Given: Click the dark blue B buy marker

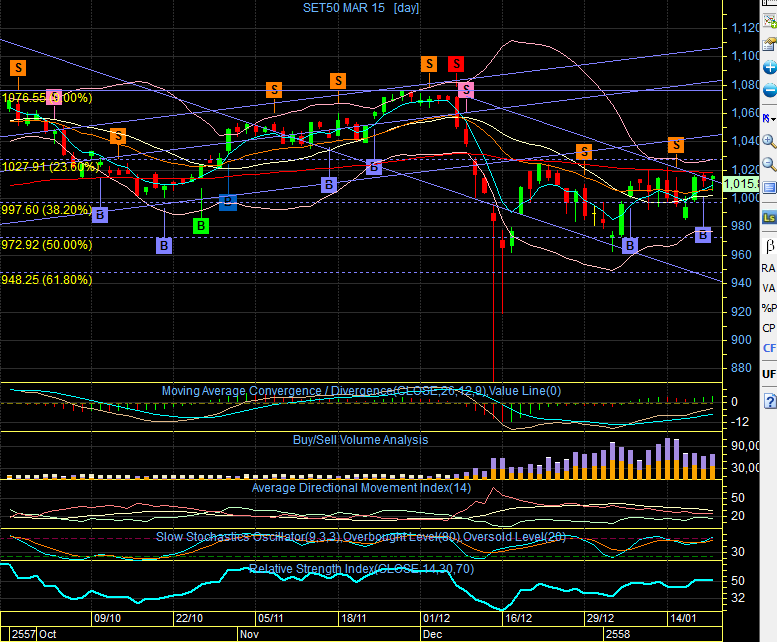Looking at the screenshot, I should [x=227, y=203].
